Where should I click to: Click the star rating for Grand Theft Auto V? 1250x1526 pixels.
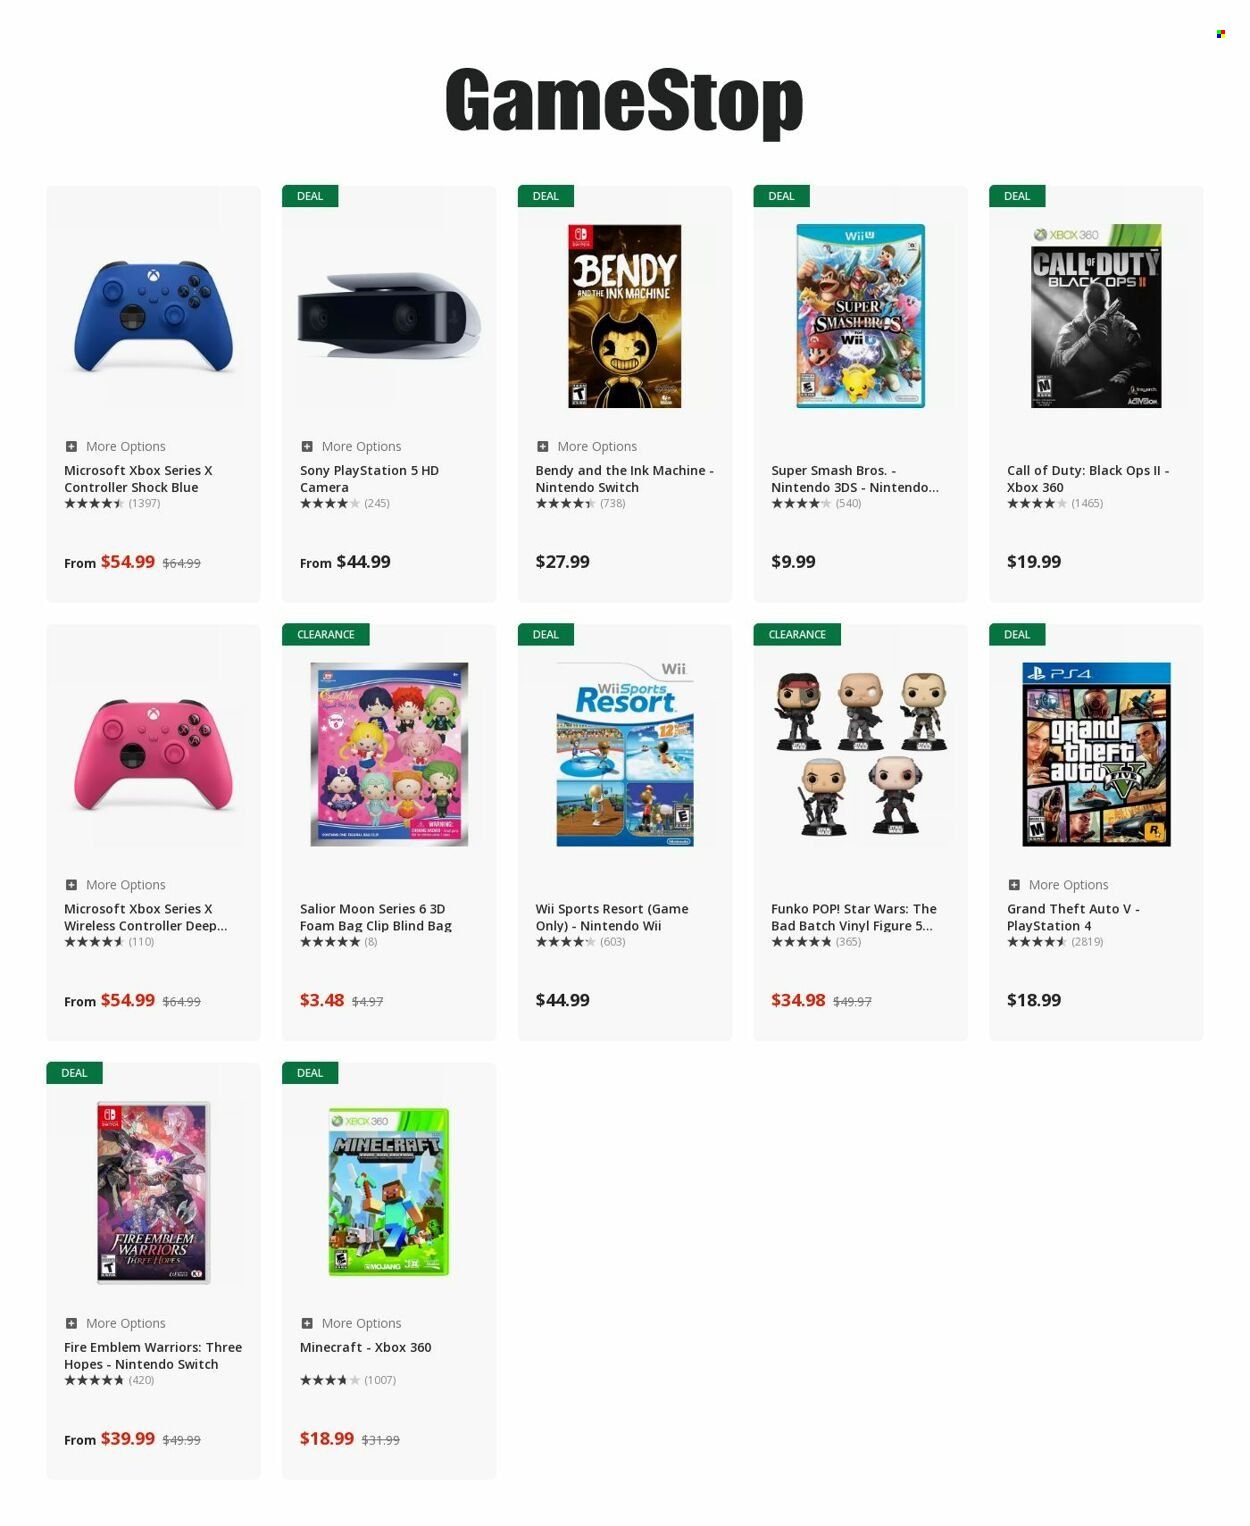pos(1036,942)
